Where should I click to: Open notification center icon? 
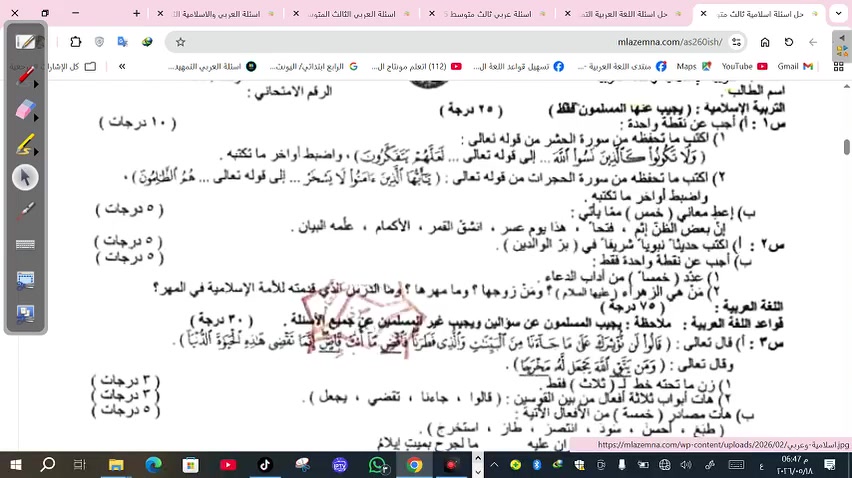[830, 464]
